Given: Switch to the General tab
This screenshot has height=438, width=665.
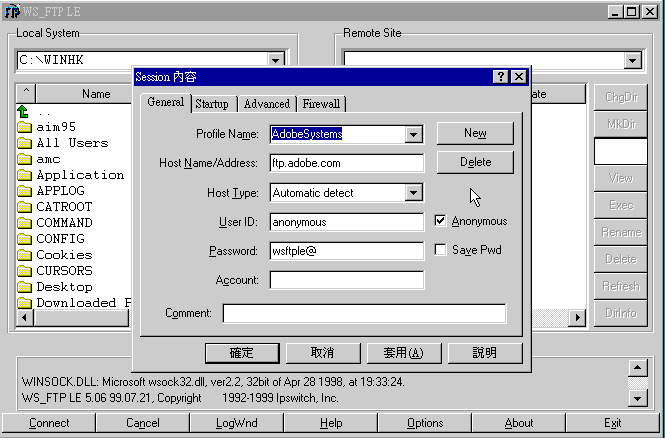Looking at the screenshot, I should click(x=165, y=102).
